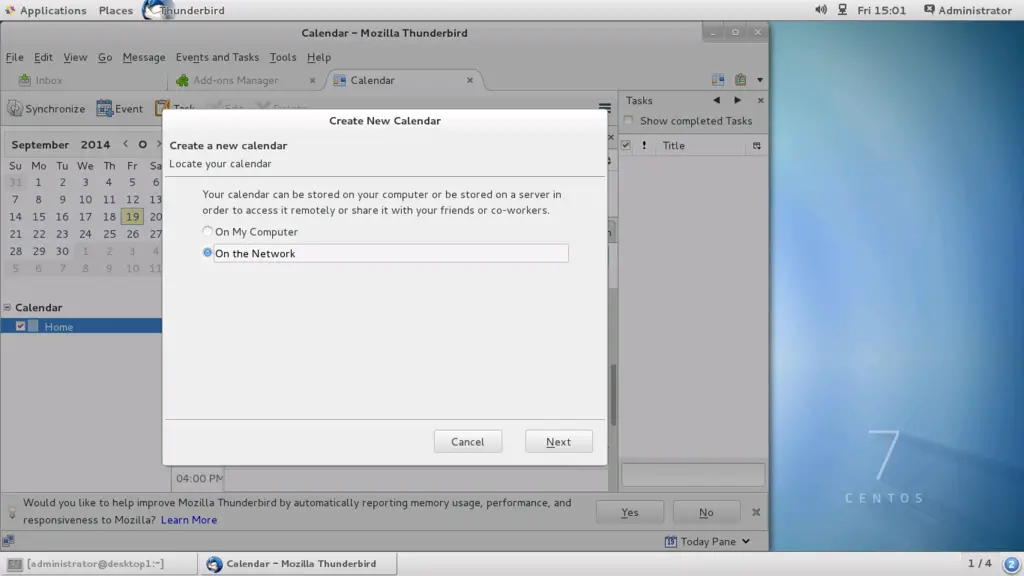Select the On My Computer radio button

point(207,231)
